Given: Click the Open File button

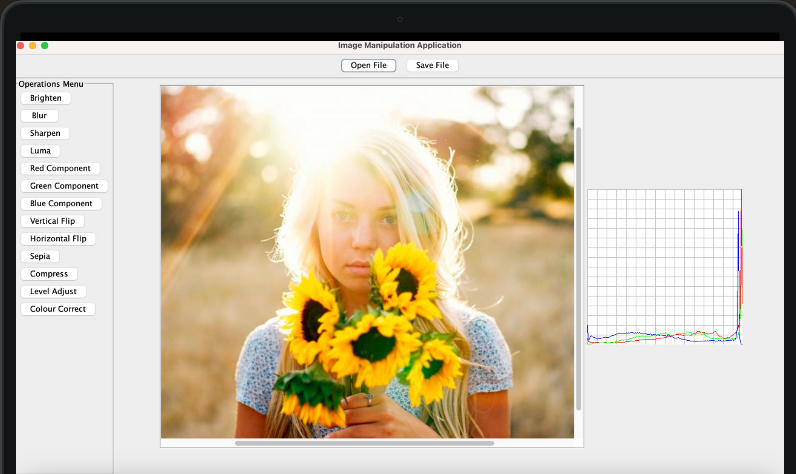Looking at the screenshot, I should point(369,65).
